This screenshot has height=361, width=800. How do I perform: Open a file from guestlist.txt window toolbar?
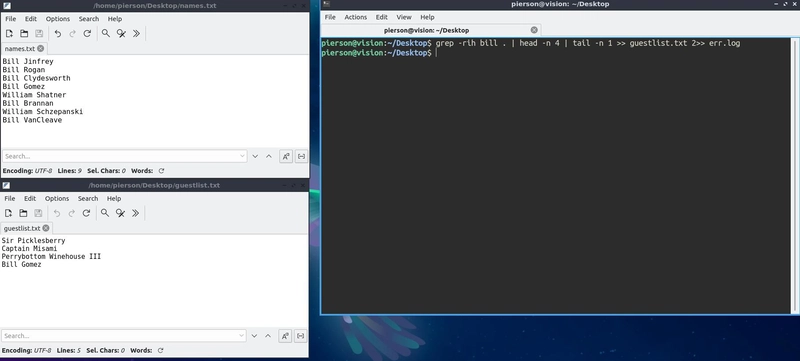[x=23, y=213]
